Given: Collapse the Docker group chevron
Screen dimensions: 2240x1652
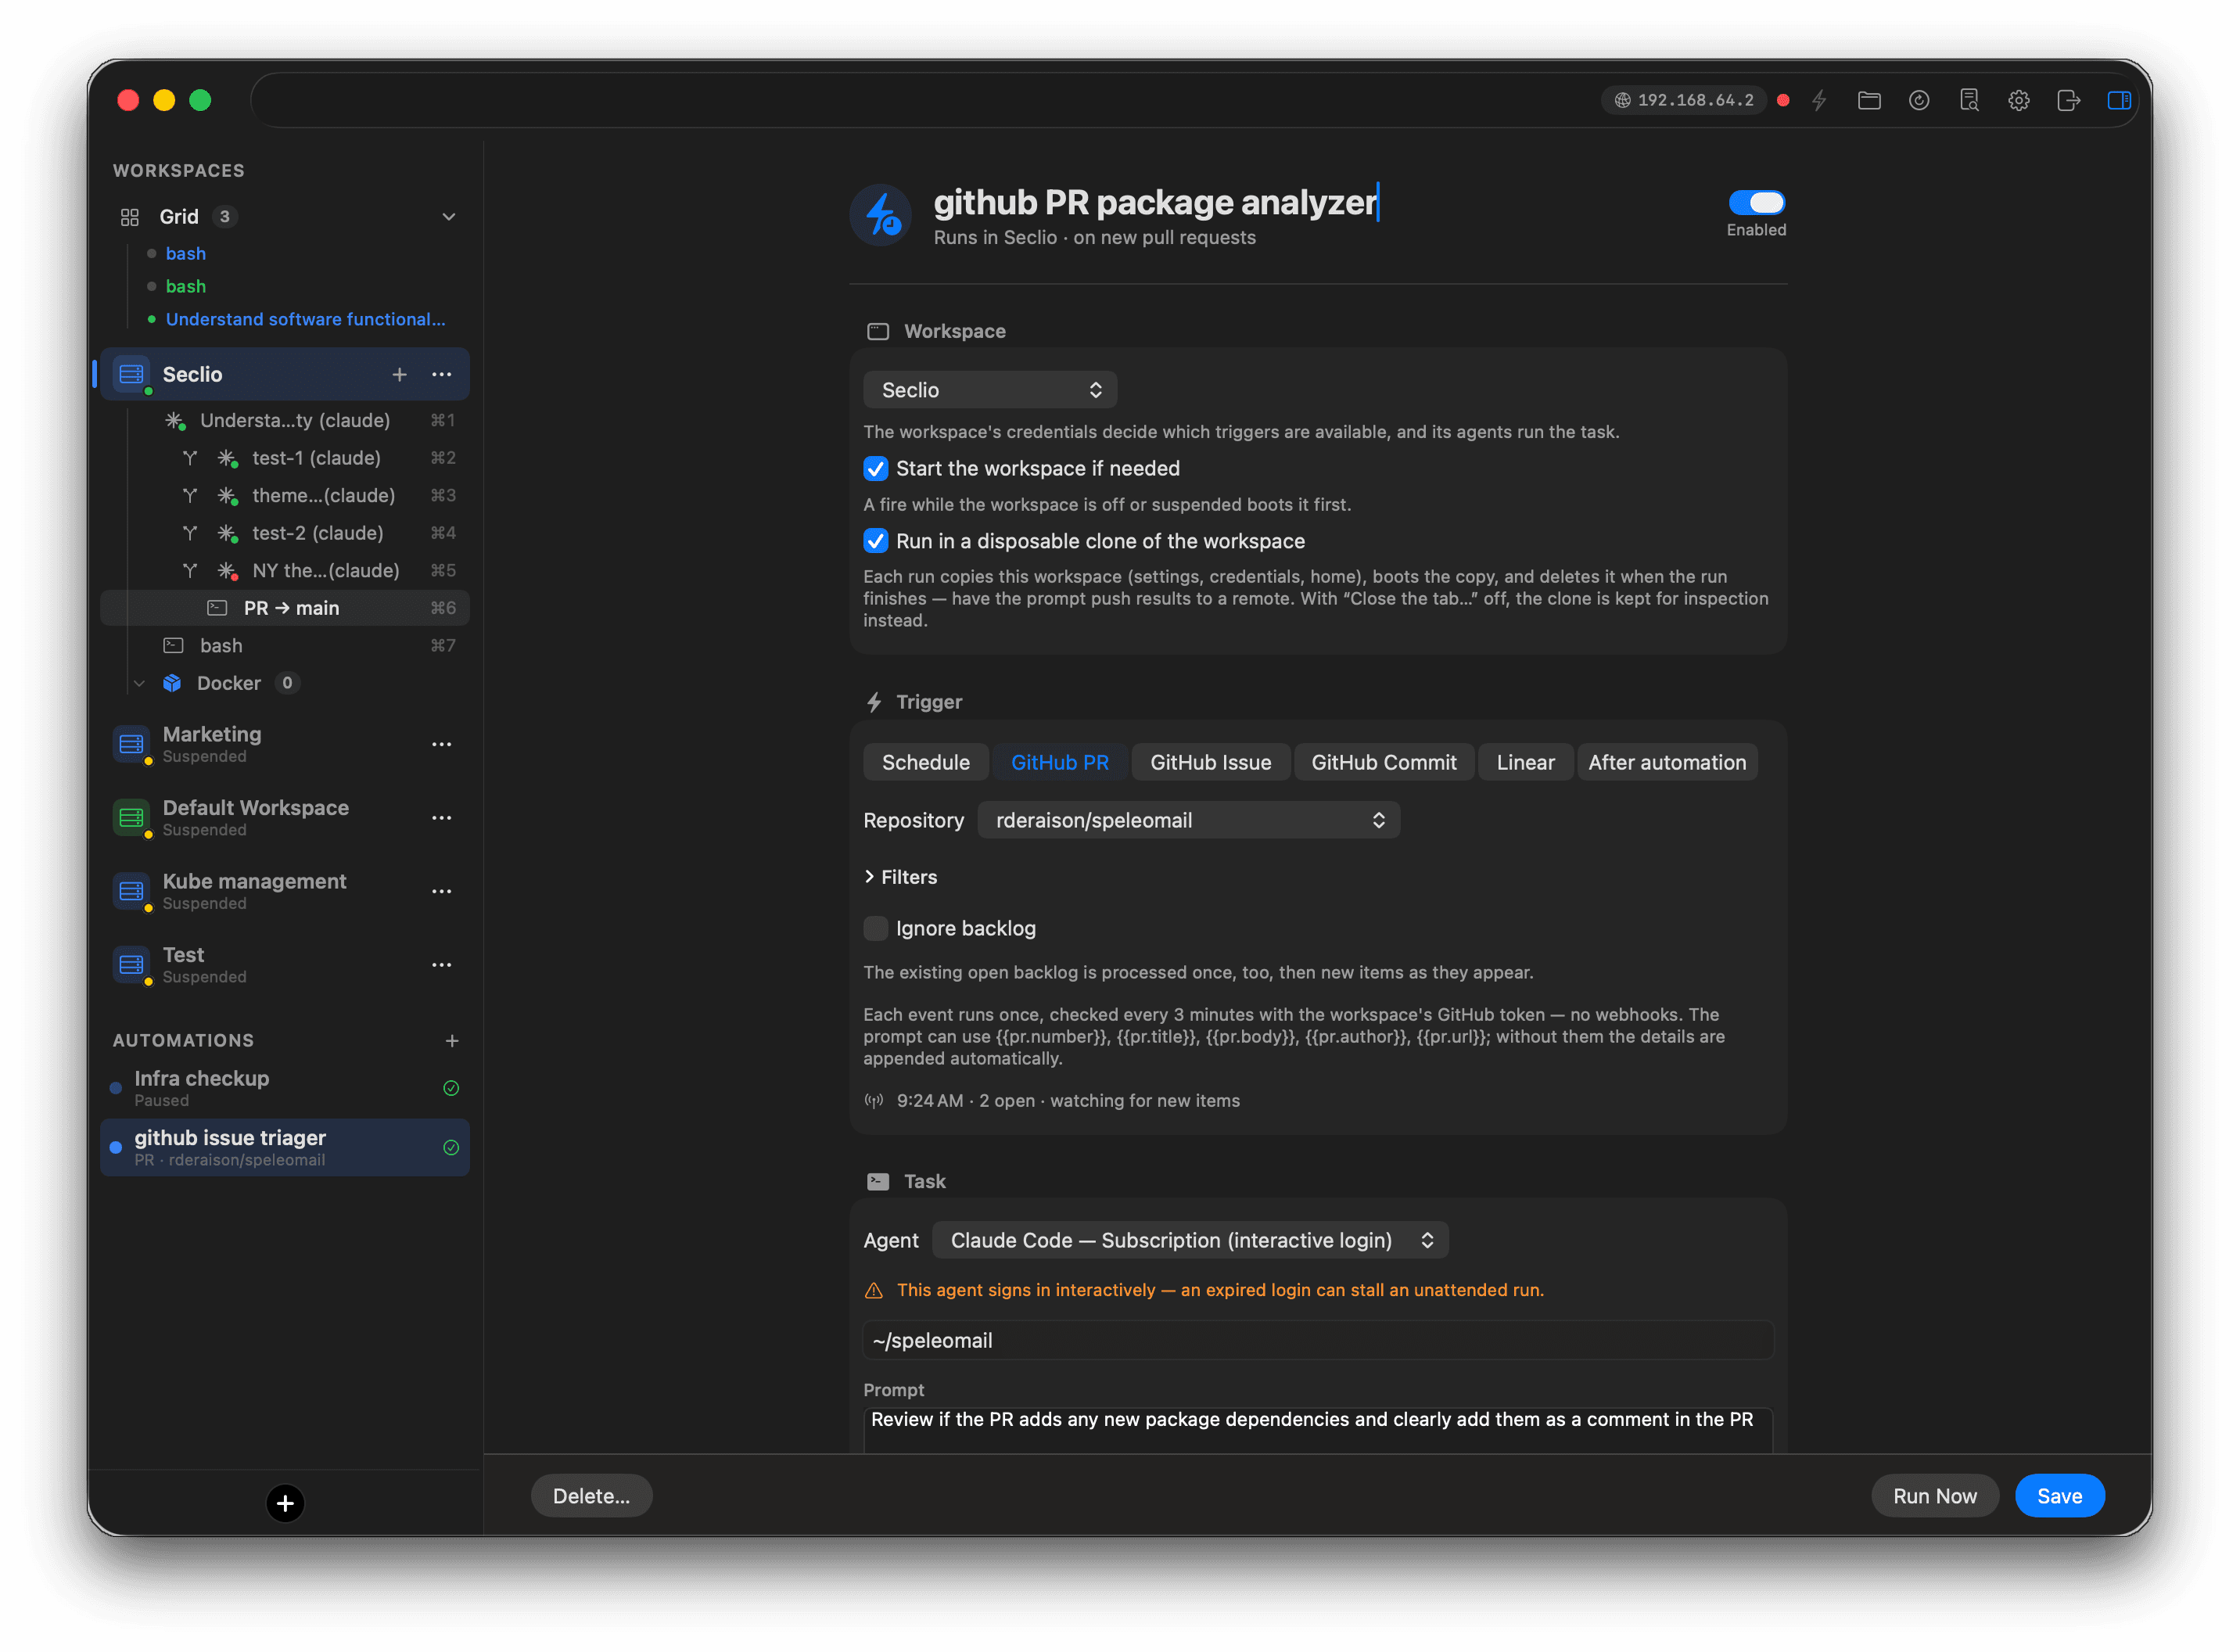Looking at the screenshot, I should click(x=140, y=684).
